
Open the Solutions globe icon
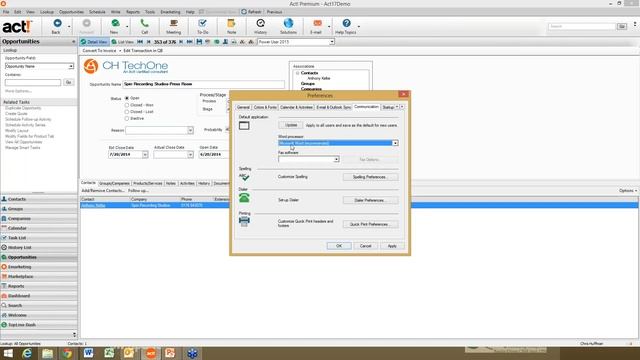point(288,23)
